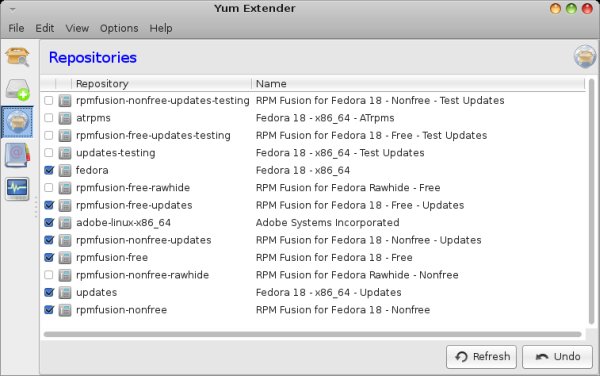
Task: Click the sidebar resize handle dots
Action: coord(36,207)
